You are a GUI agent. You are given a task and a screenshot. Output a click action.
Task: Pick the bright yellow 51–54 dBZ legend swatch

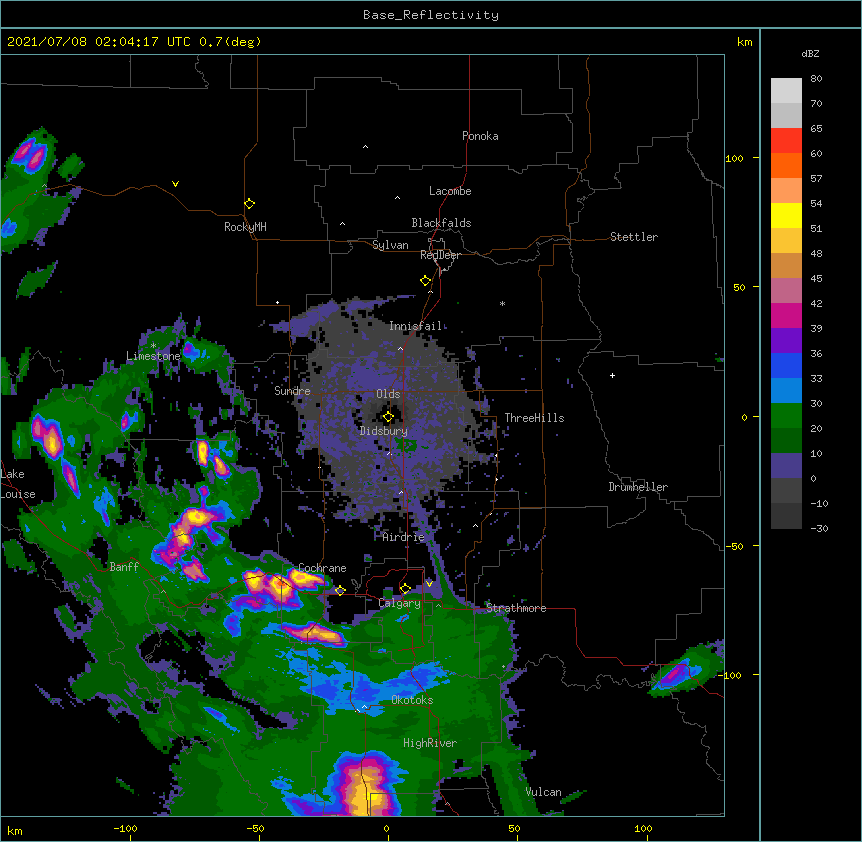click(x=786, y=215)
